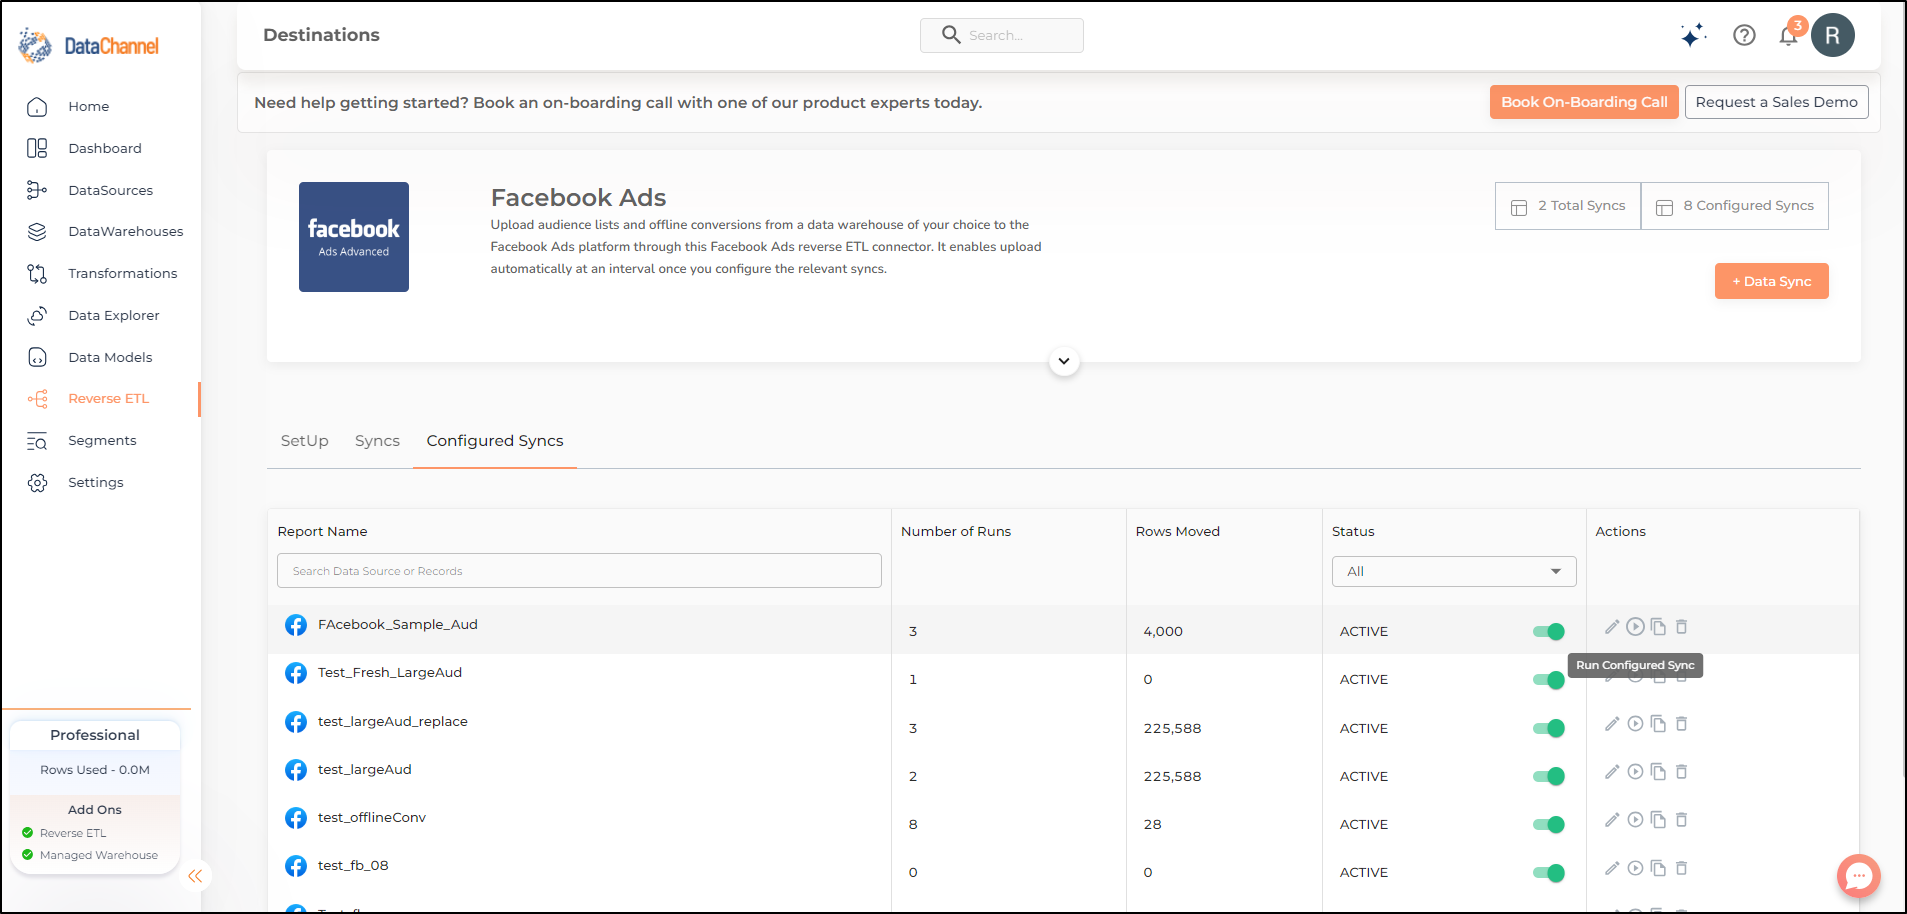
Task: Run the test_offlineConv sync
Action: (1635, 820)
